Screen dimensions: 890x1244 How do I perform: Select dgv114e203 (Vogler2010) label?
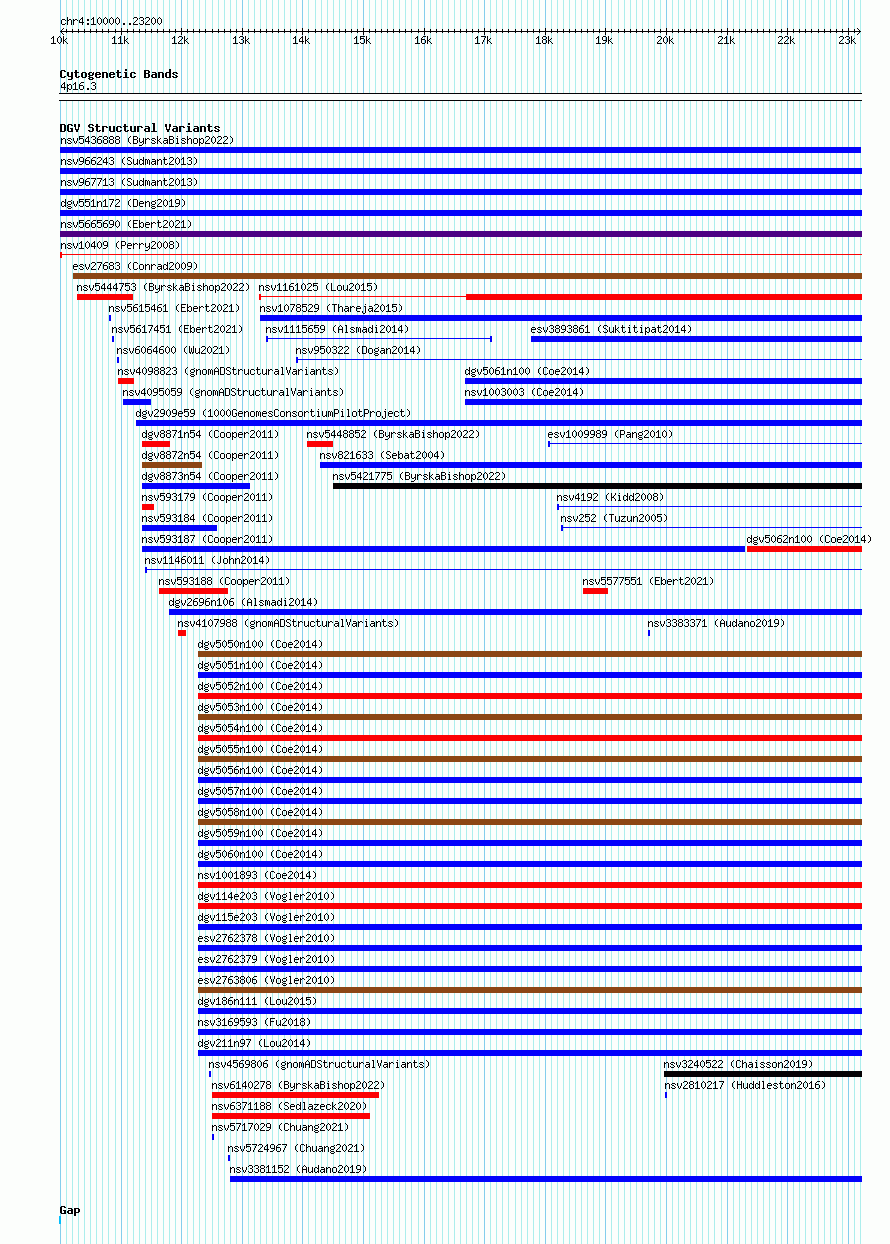pyautogui.click(x=266, y=896)
